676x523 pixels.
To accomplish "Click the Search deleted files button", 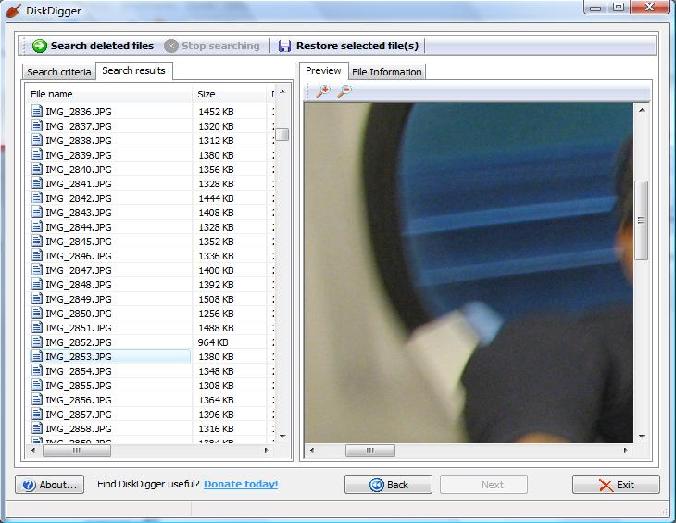I will pos(93,46).
